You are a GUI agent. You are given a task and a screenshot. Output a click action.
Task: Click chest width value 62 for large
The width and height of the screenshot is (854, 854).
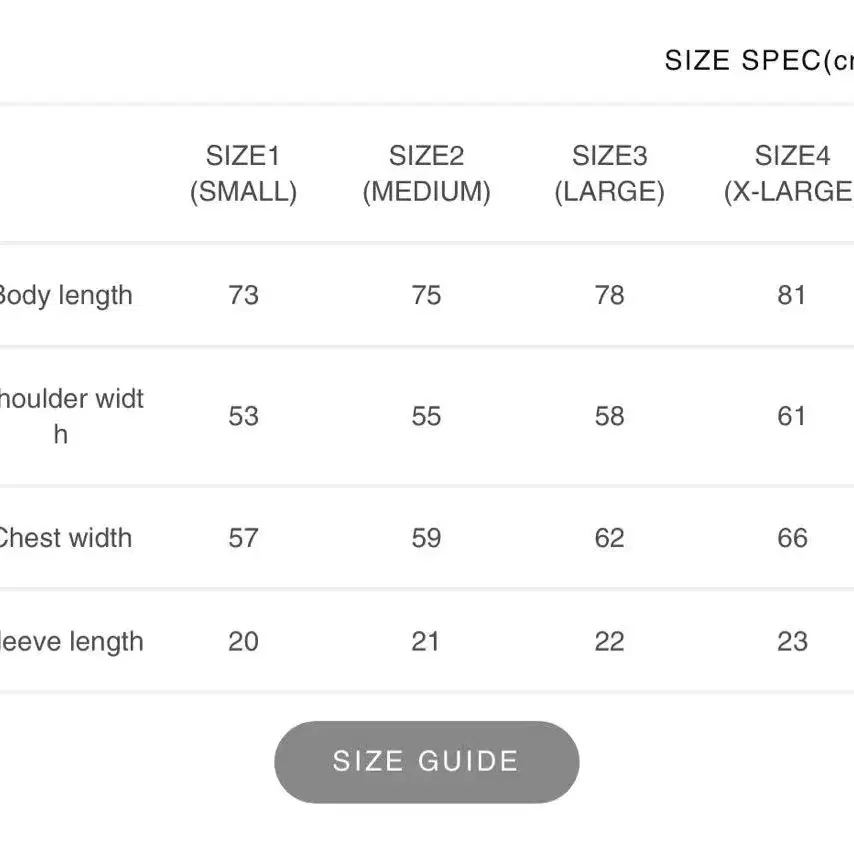click(x=609, y=538)
